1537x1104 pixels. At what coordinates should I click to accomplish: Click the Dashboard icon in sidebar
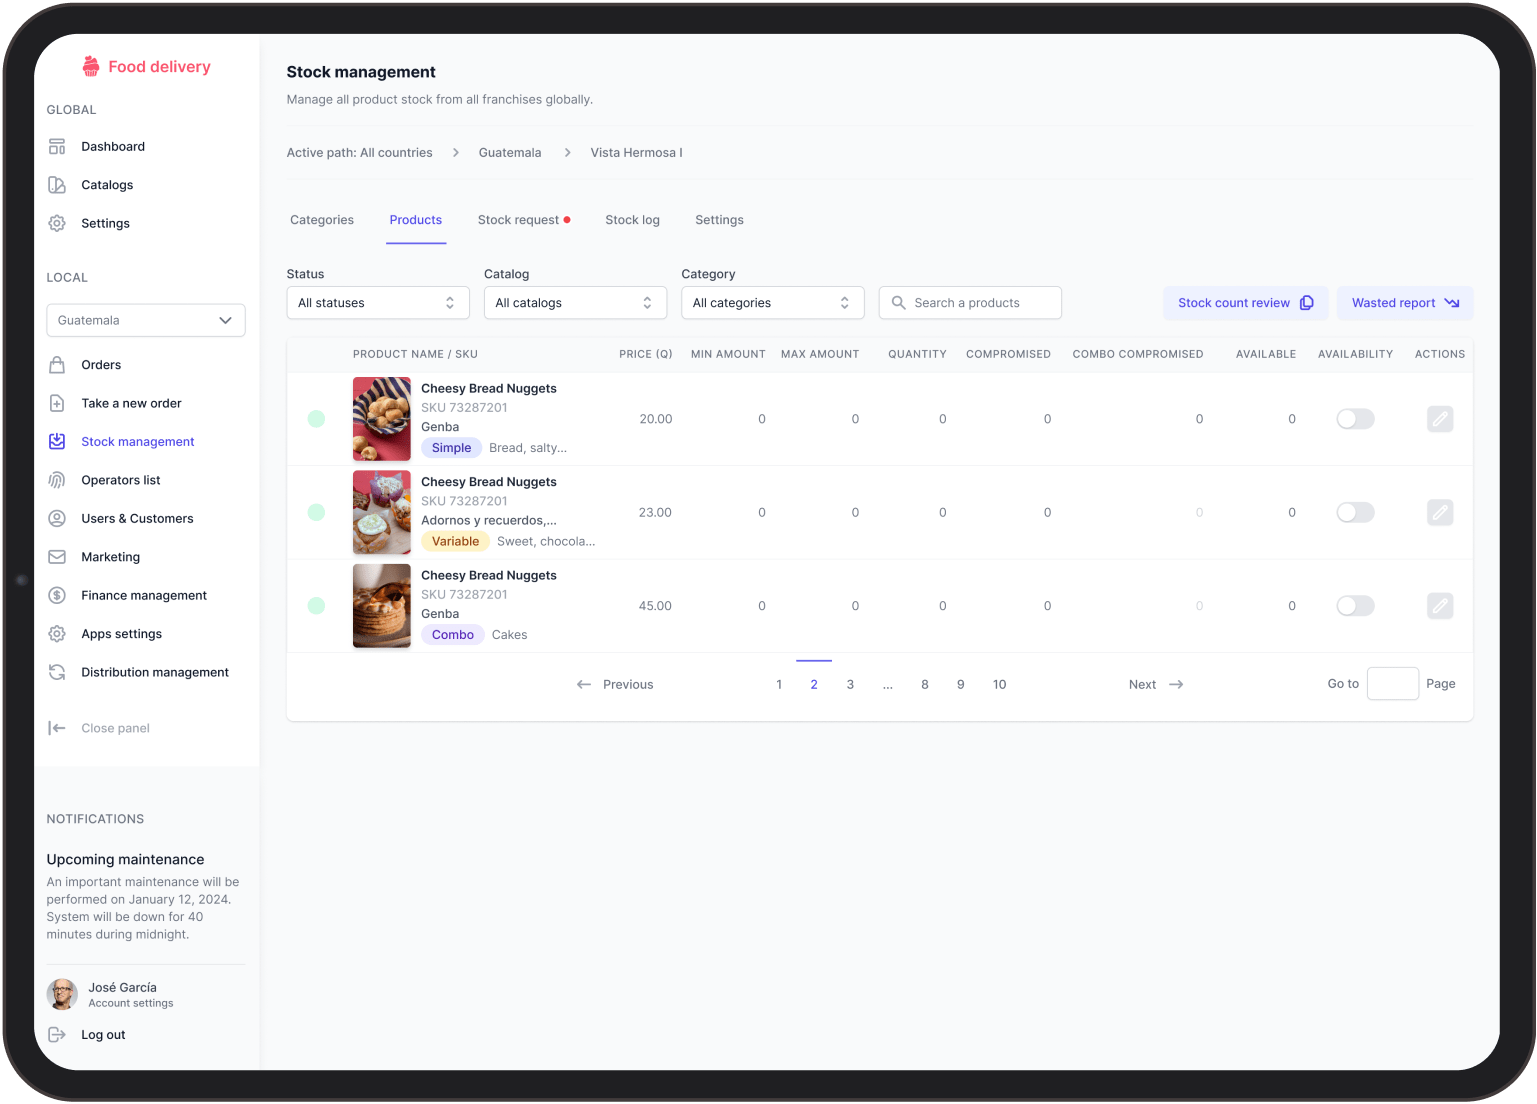pos(57,147)
